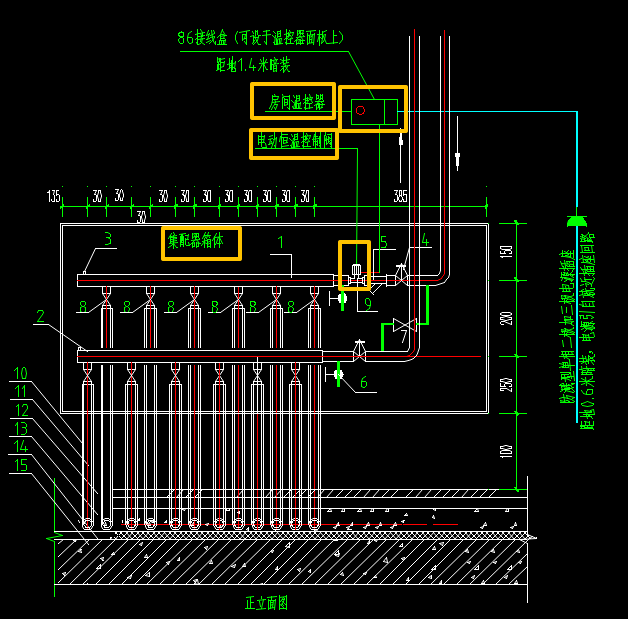
Task: Select callout number 4 near supply valve
Action: tap(425, 240)
